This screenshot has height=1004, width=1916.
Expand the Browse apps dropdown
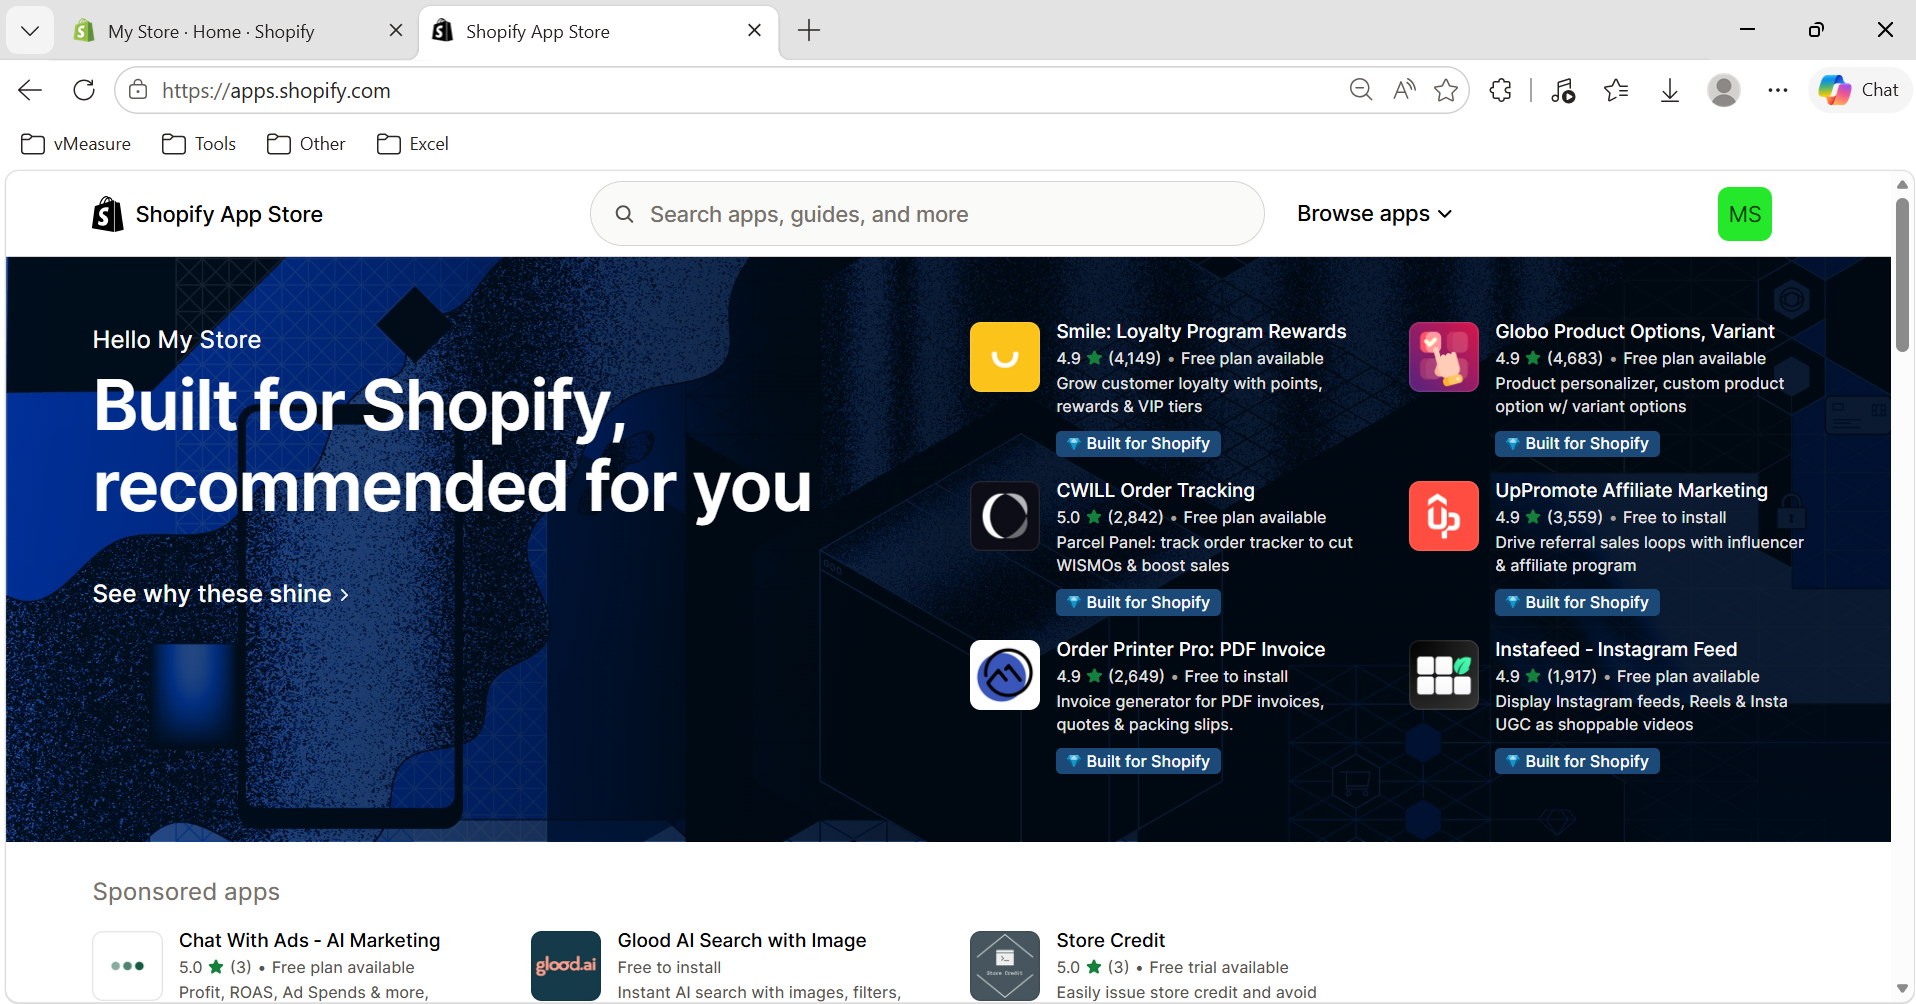click(1374, 214)
